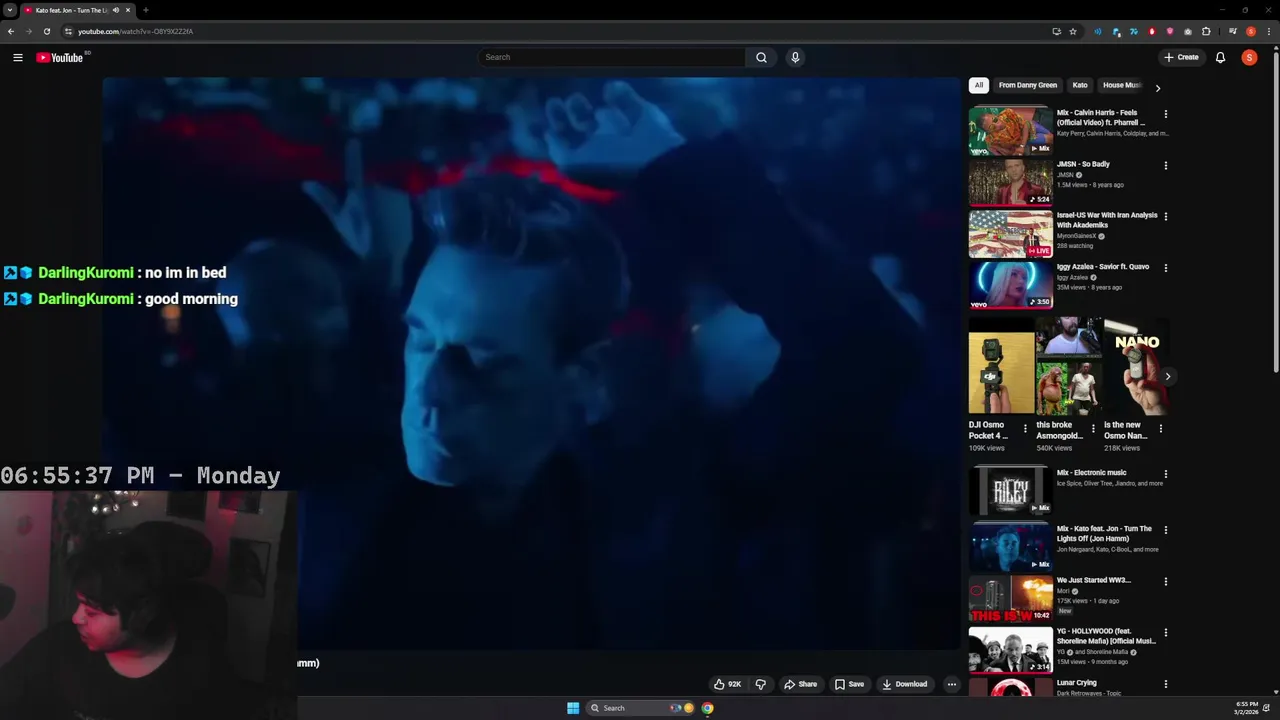Click the blue sound-wave extension icon

(x=1098, y=31)
